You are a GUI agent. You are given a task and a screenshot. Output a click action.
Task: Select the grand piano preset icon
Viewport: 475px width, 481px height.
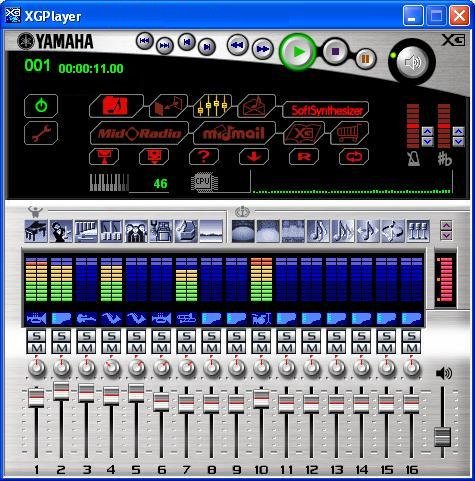click(36, 231)
